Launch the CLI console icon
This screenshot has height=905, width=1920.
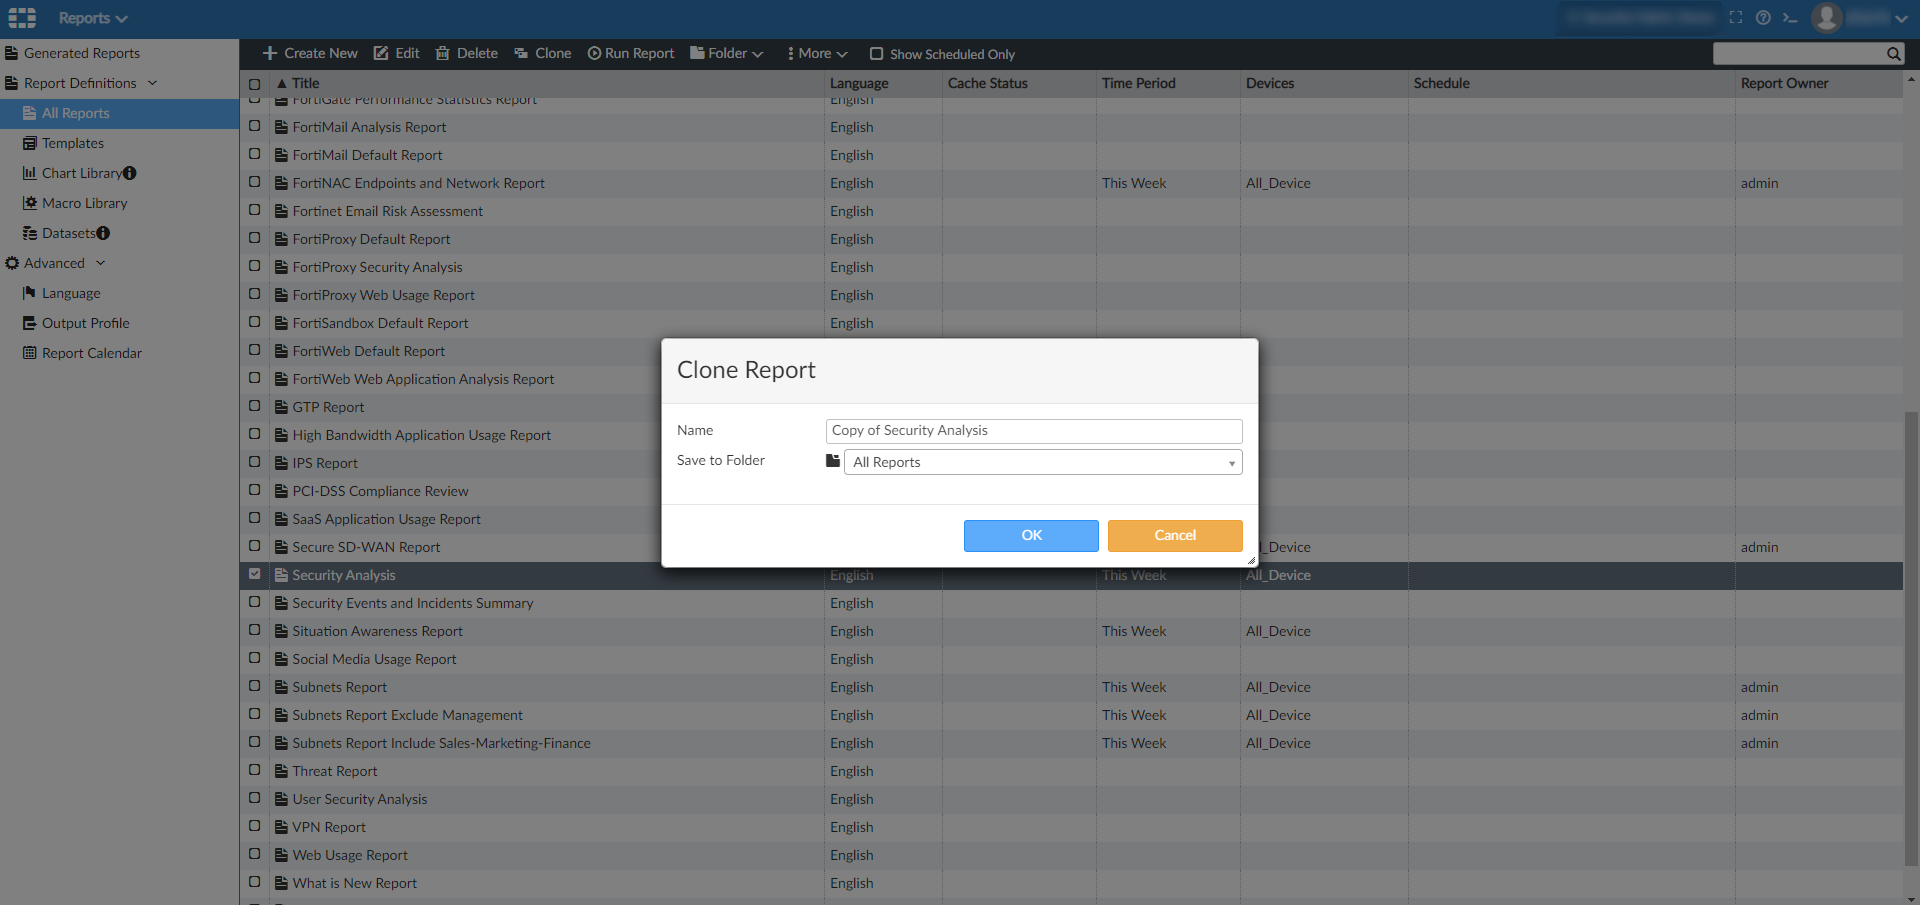pyautogui.click(x=1790, y=17)
